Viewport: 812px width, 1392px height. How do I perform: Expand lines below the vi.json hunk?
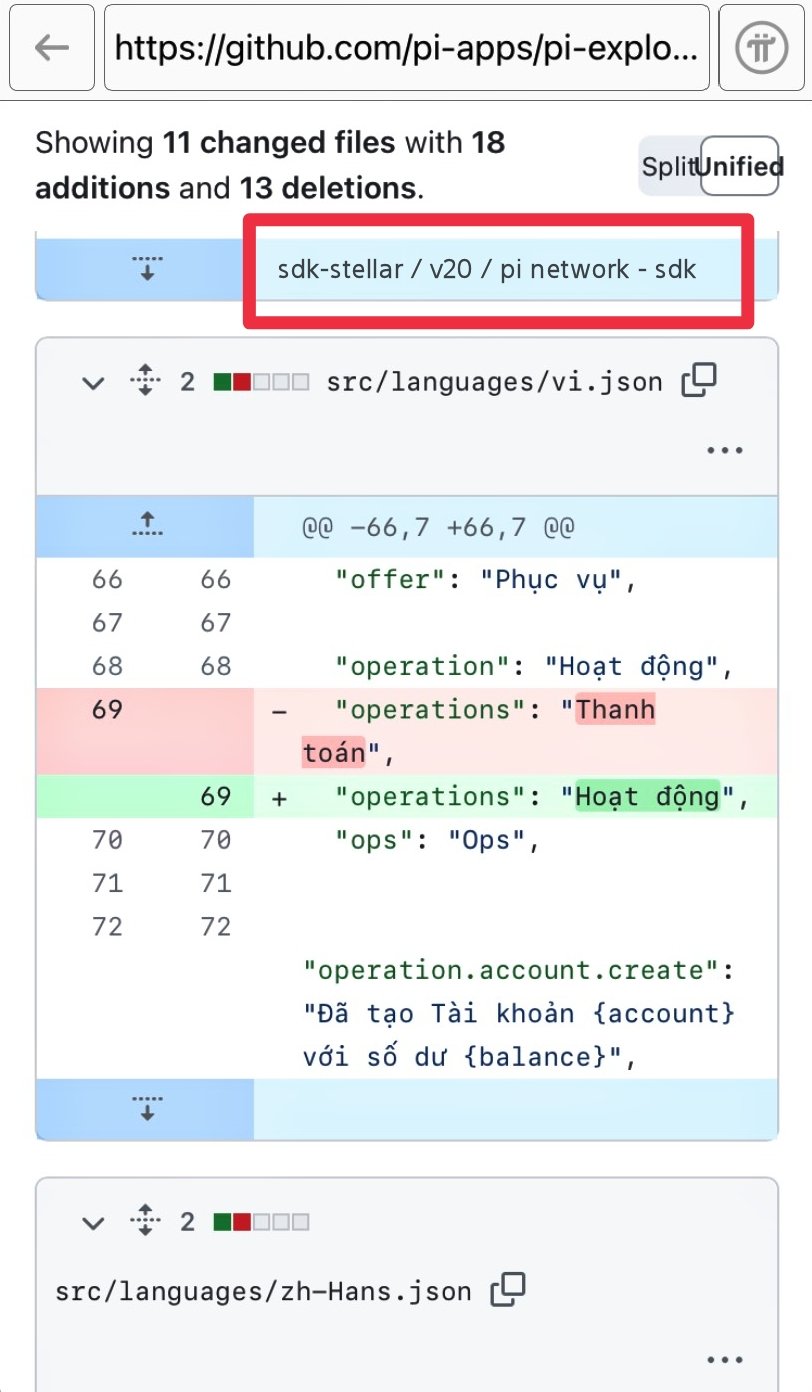point(146,1109)
